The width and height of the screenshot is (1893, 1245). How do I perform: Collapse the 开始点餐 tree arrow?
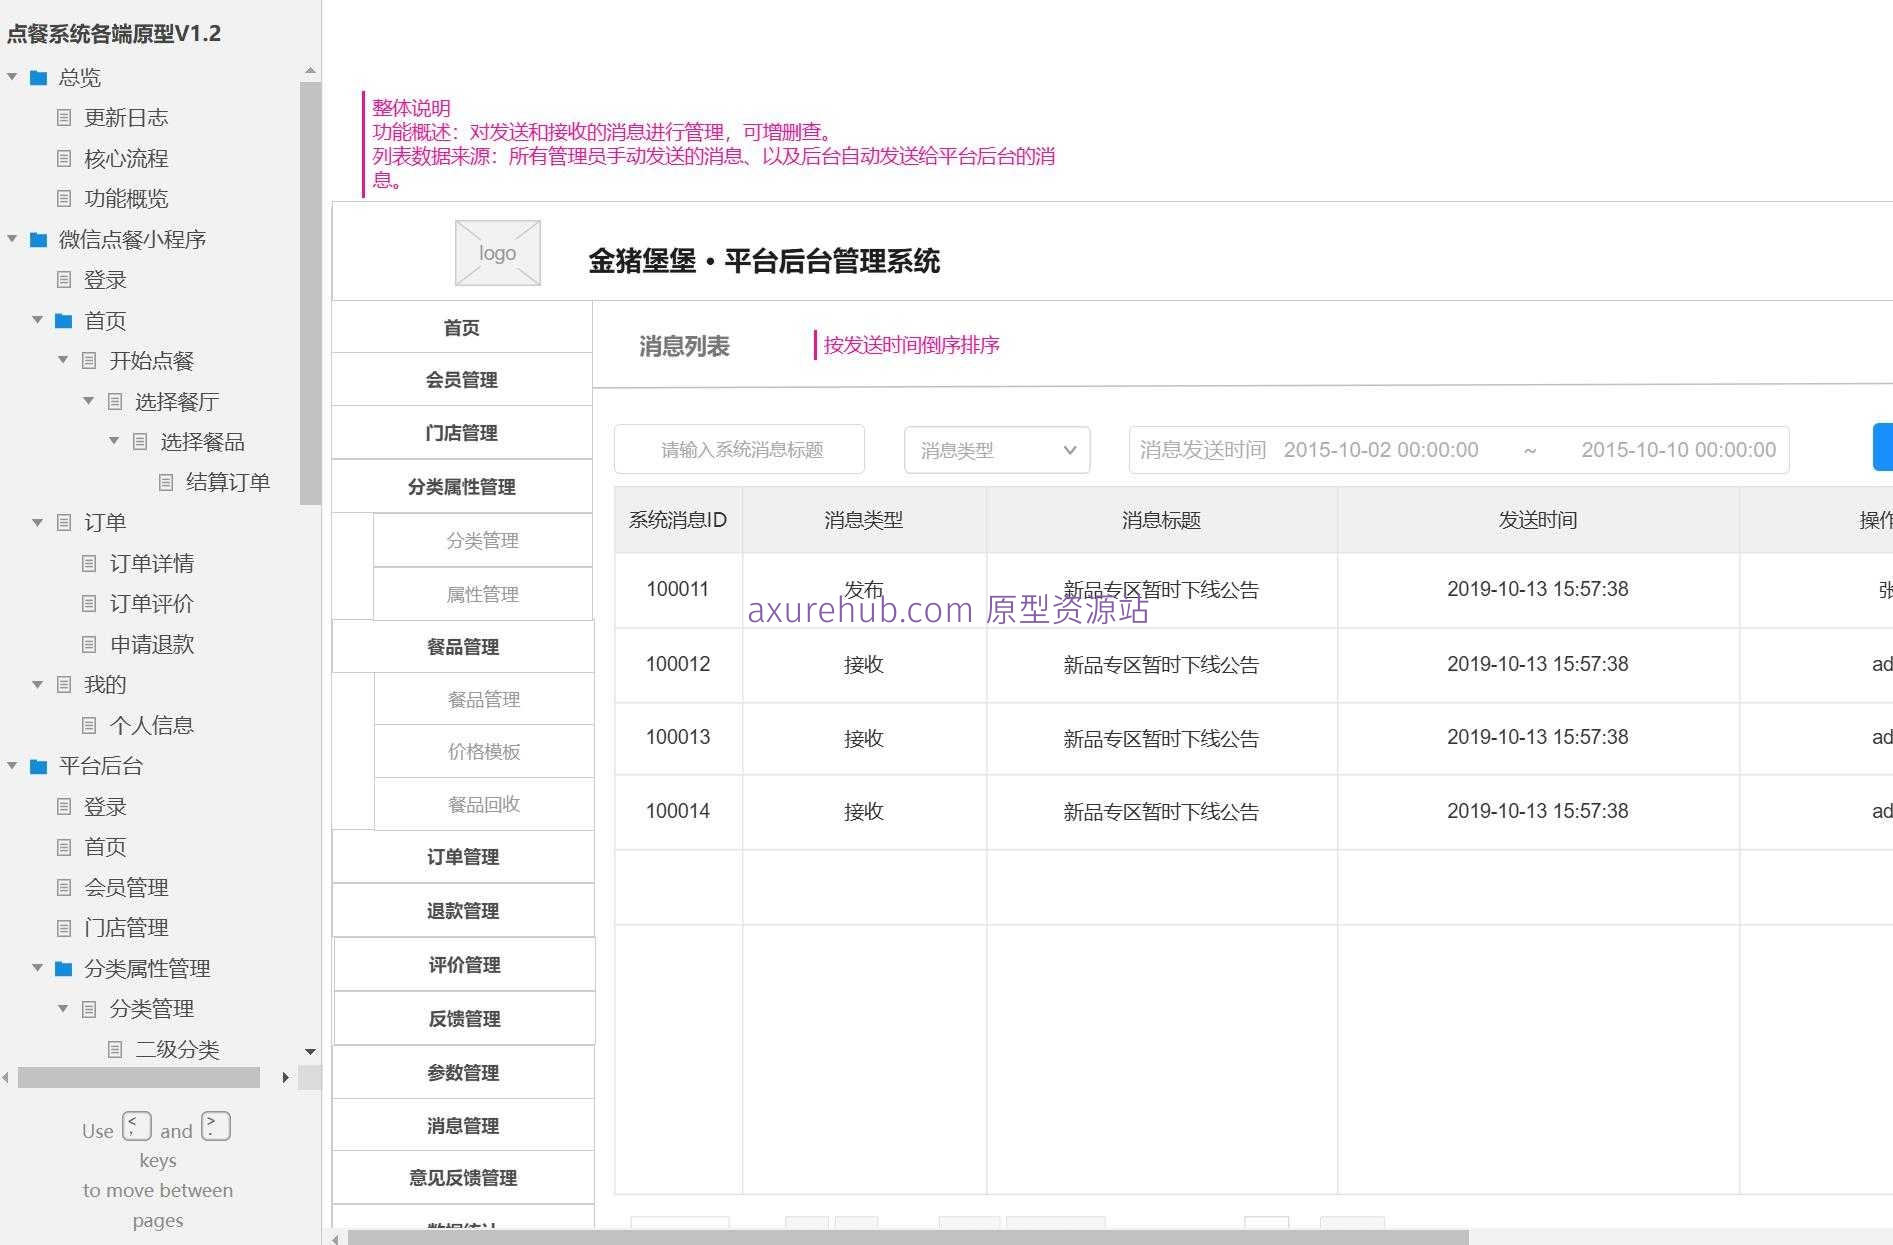coord(63,360)
